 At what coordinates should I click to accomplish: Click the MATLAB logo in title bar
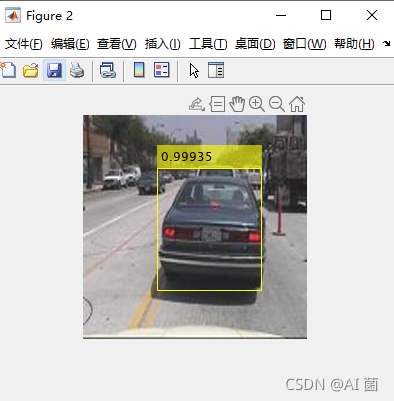click(13, 15)
